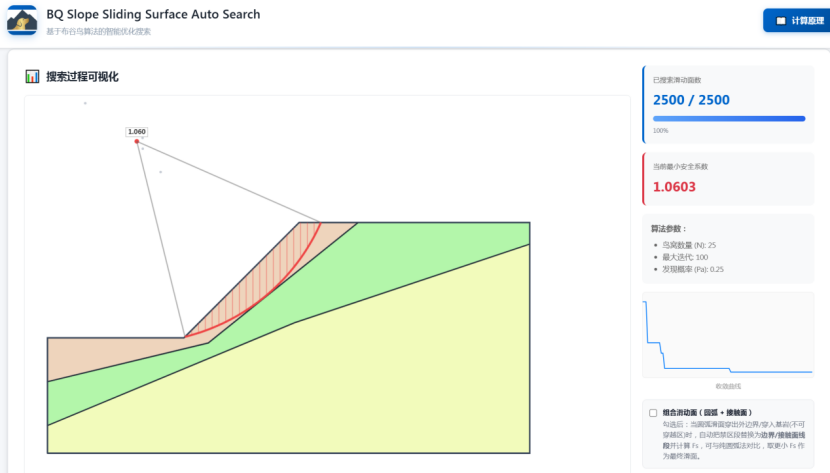Click the blue convergence curve chart
Viewport: 830px width, 473px height.
(728, 335)
